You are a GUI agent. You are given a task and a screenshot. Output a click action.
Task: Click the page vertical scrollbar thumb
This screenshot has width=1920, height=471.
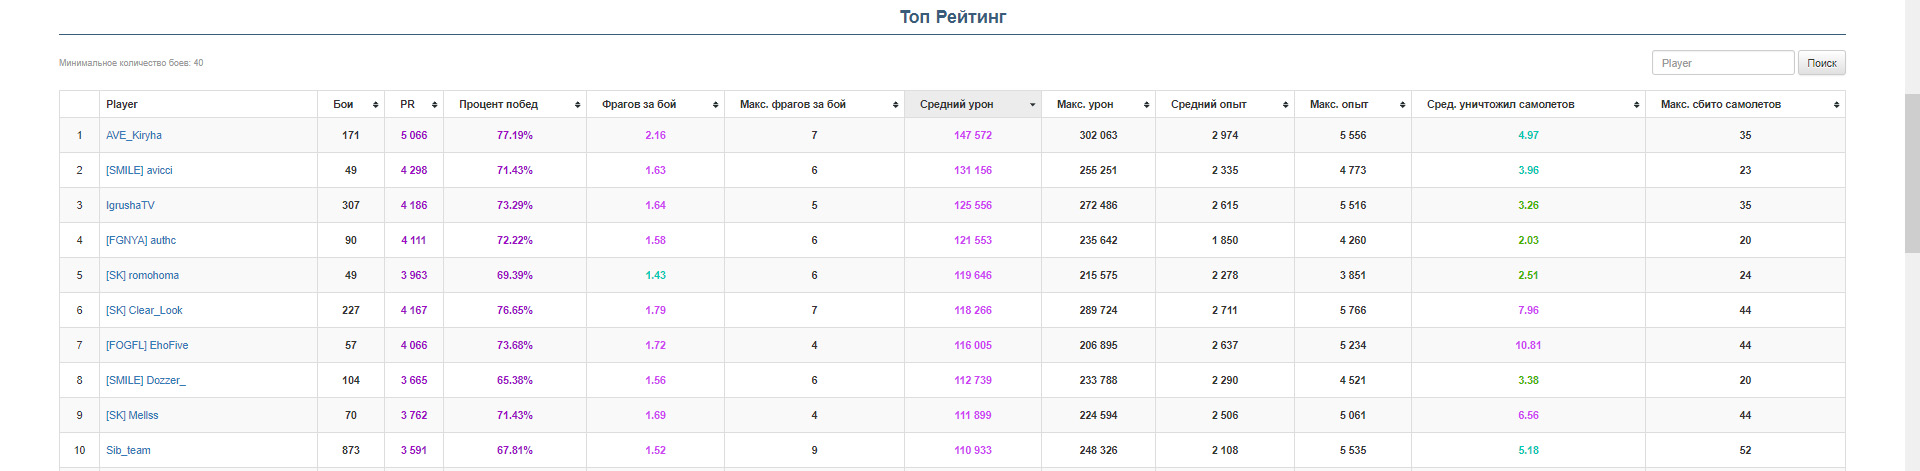(x=1912, y=172)
